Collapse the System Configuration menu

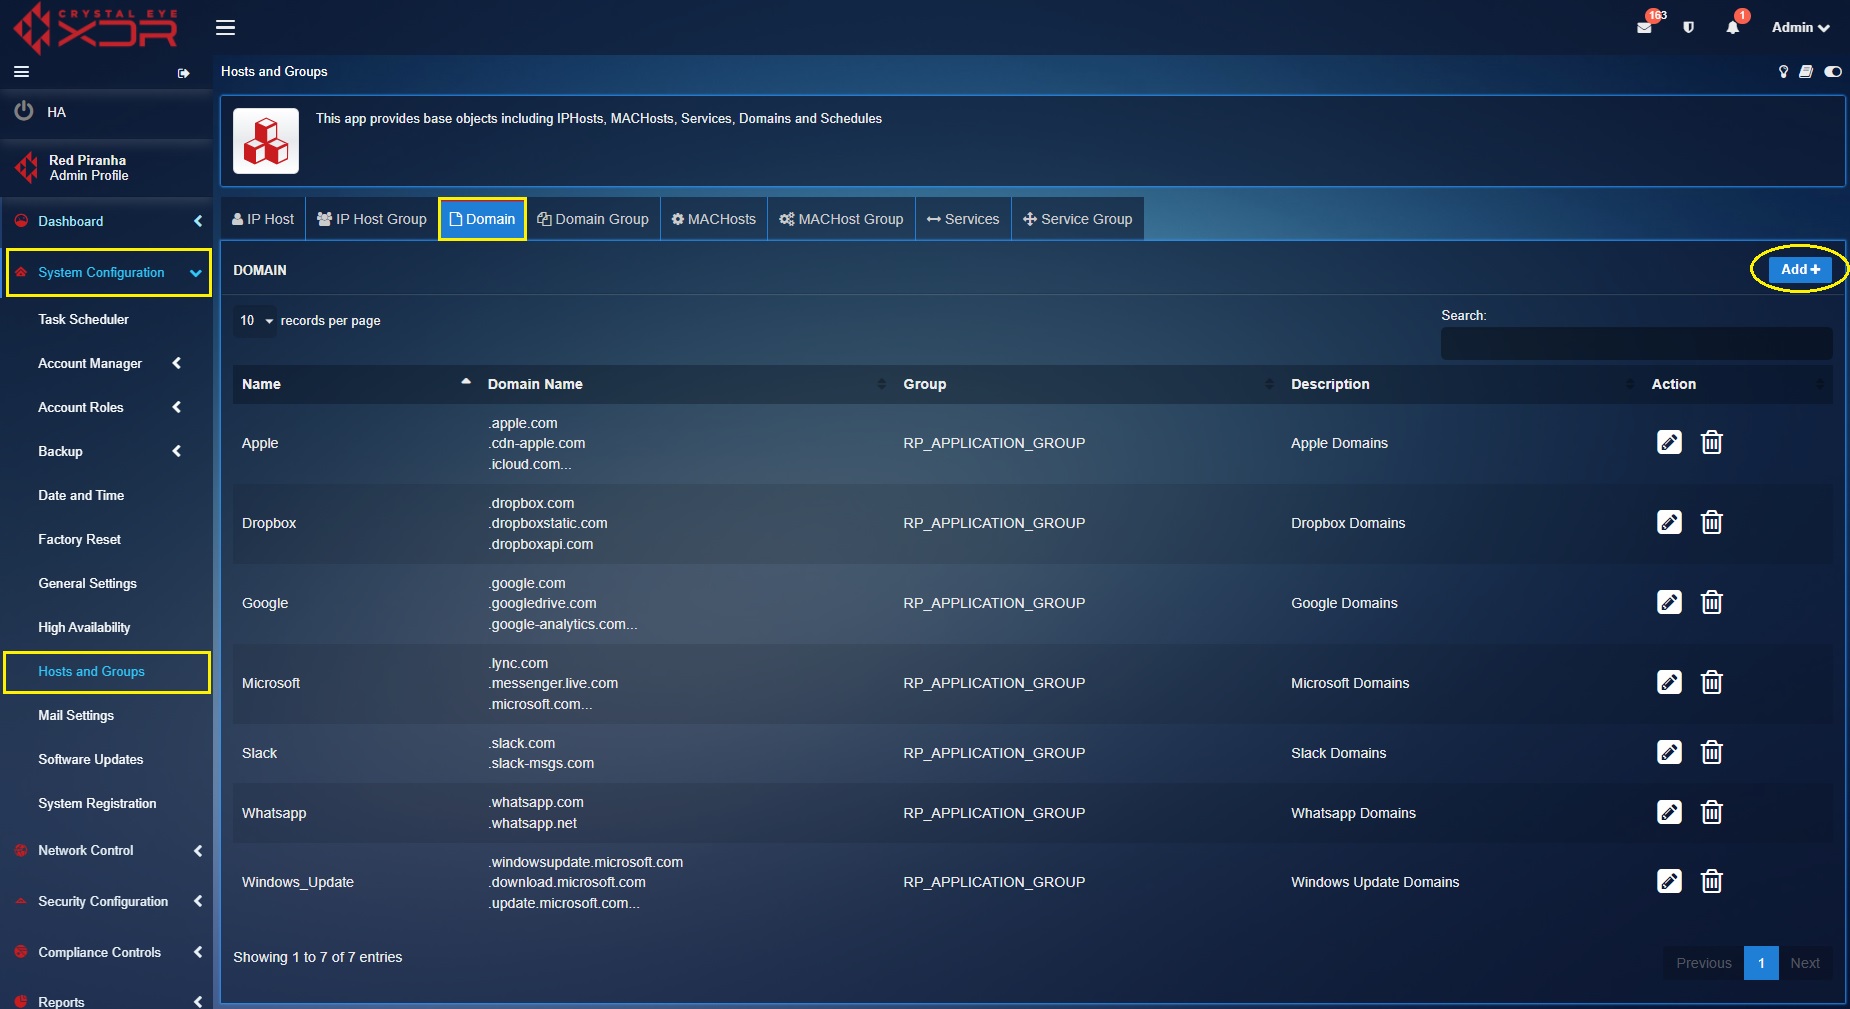tap(109, 273)
